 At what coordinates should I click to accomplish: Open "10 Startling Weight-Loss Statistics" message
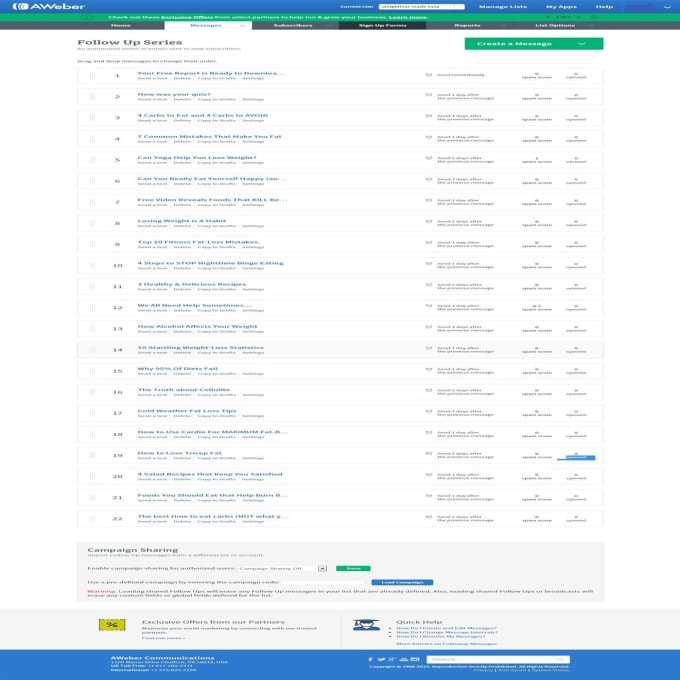click(200, 347)
